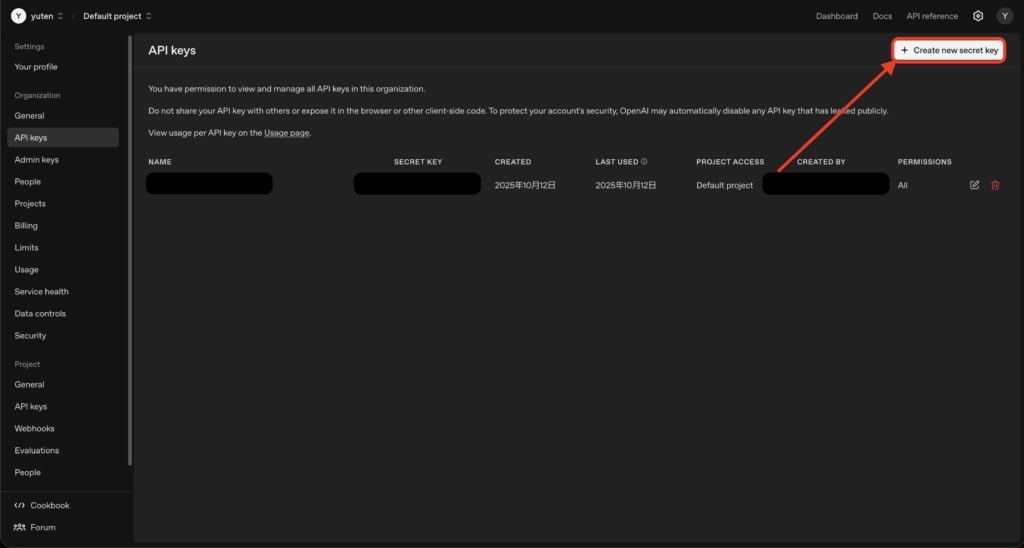Open API reference in the top navigation
Screen dimensions: 1024x548
point(932,16)
